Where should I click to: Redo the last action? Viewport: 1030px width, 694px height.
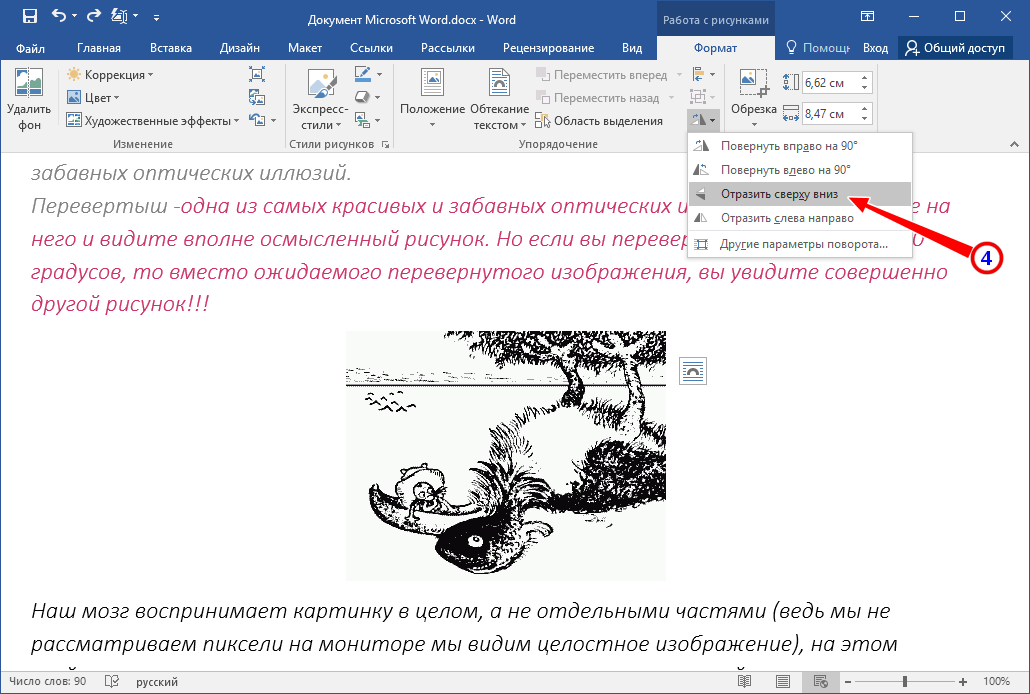click(93, 16)
